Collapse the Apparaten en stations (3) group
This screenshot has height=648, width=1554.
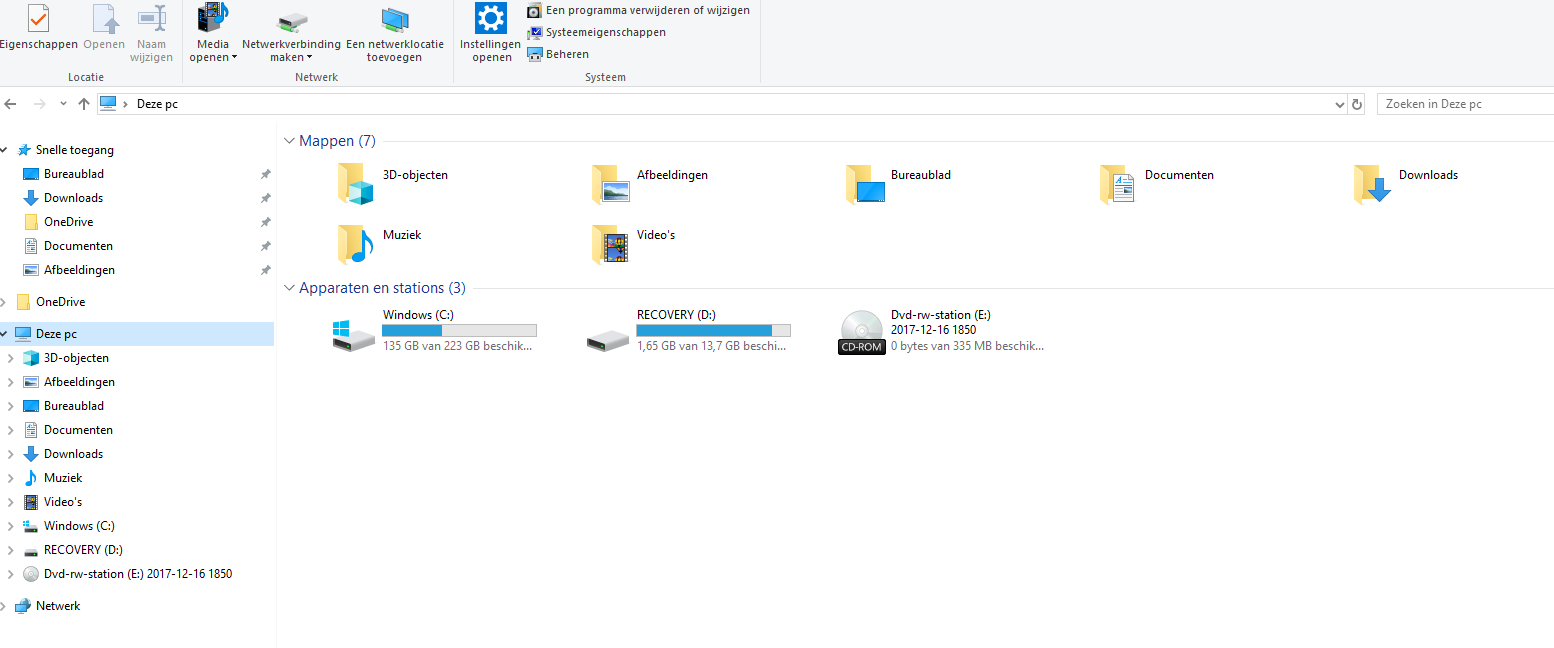pyautogui.click(x=290, y=288)
